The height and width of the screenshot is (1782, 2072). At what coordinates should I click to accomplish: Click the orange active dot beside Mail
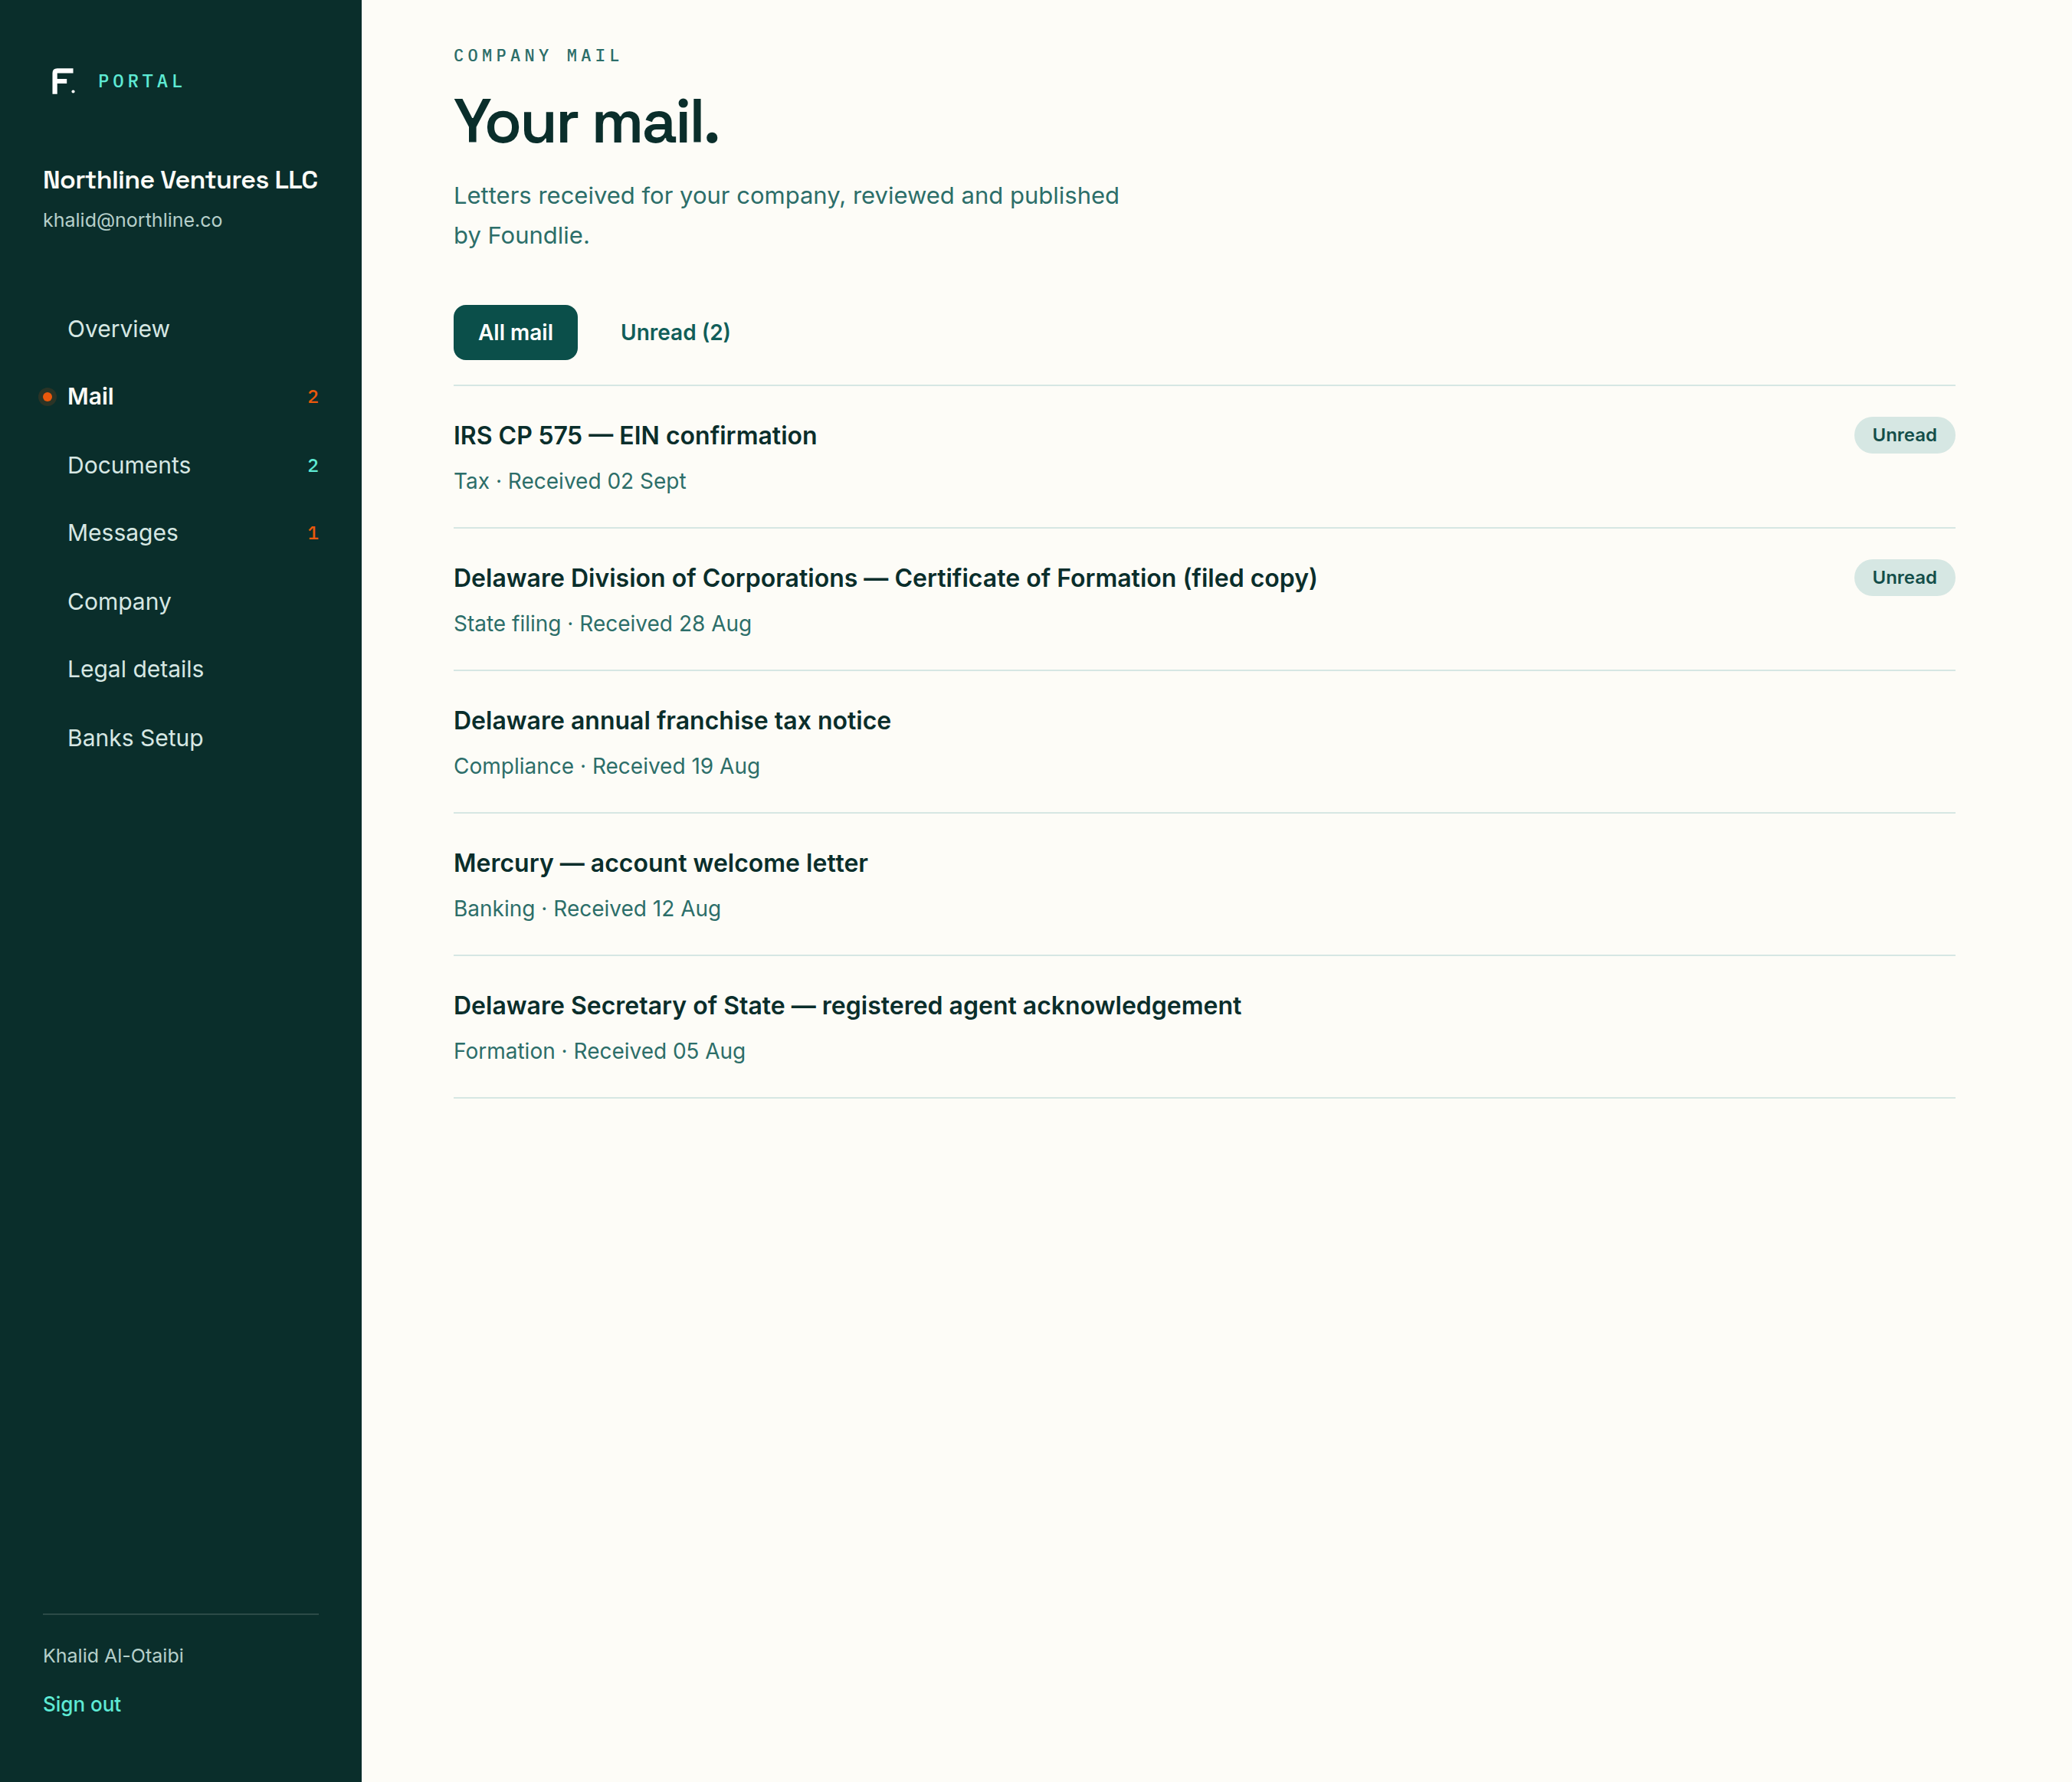(47, 397)
